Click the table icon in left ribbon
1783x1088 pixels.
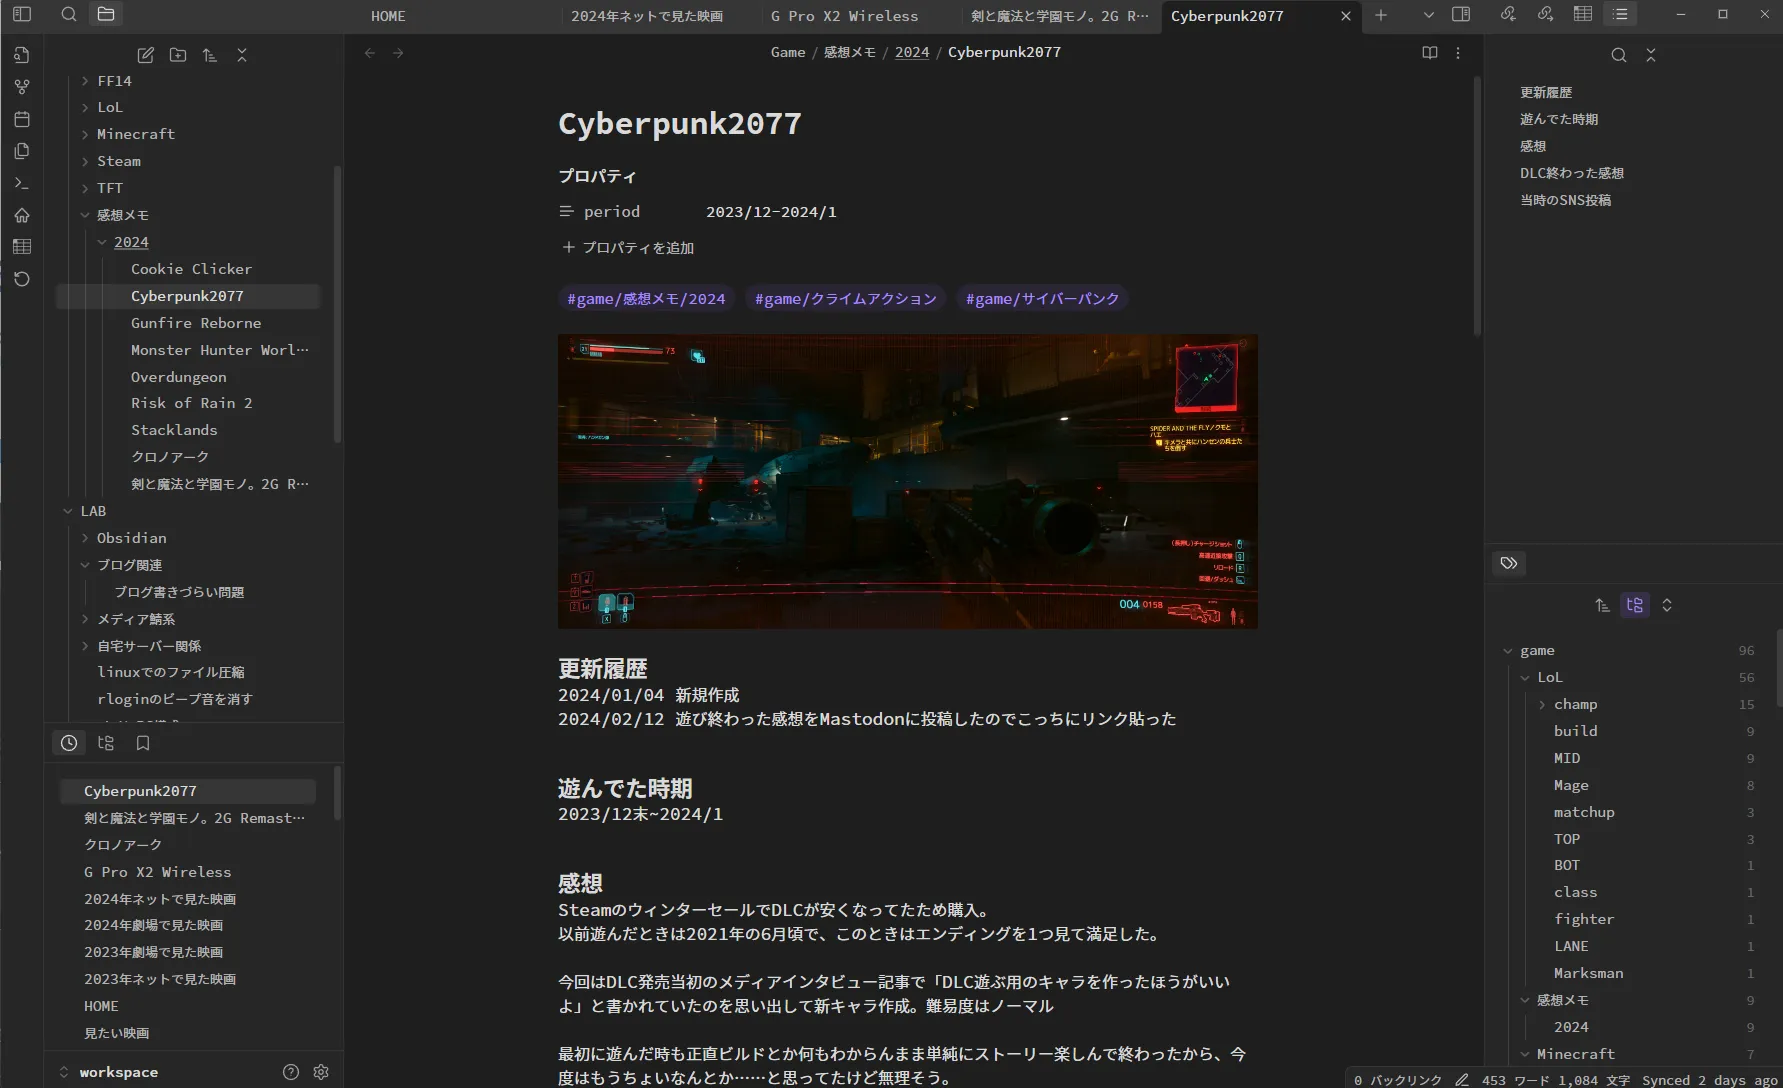pos(22,247)
